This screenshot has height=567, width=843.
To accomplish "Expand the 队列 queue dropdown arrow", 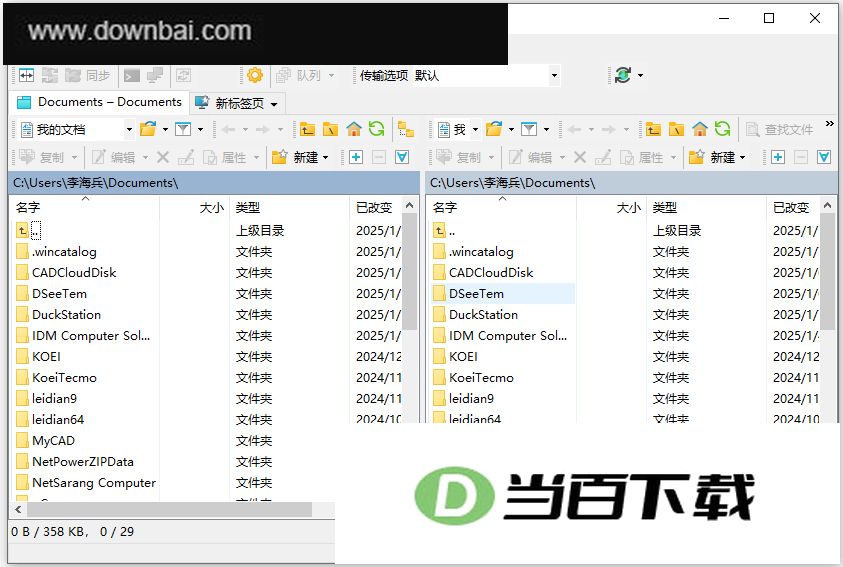I will (331, 76).
